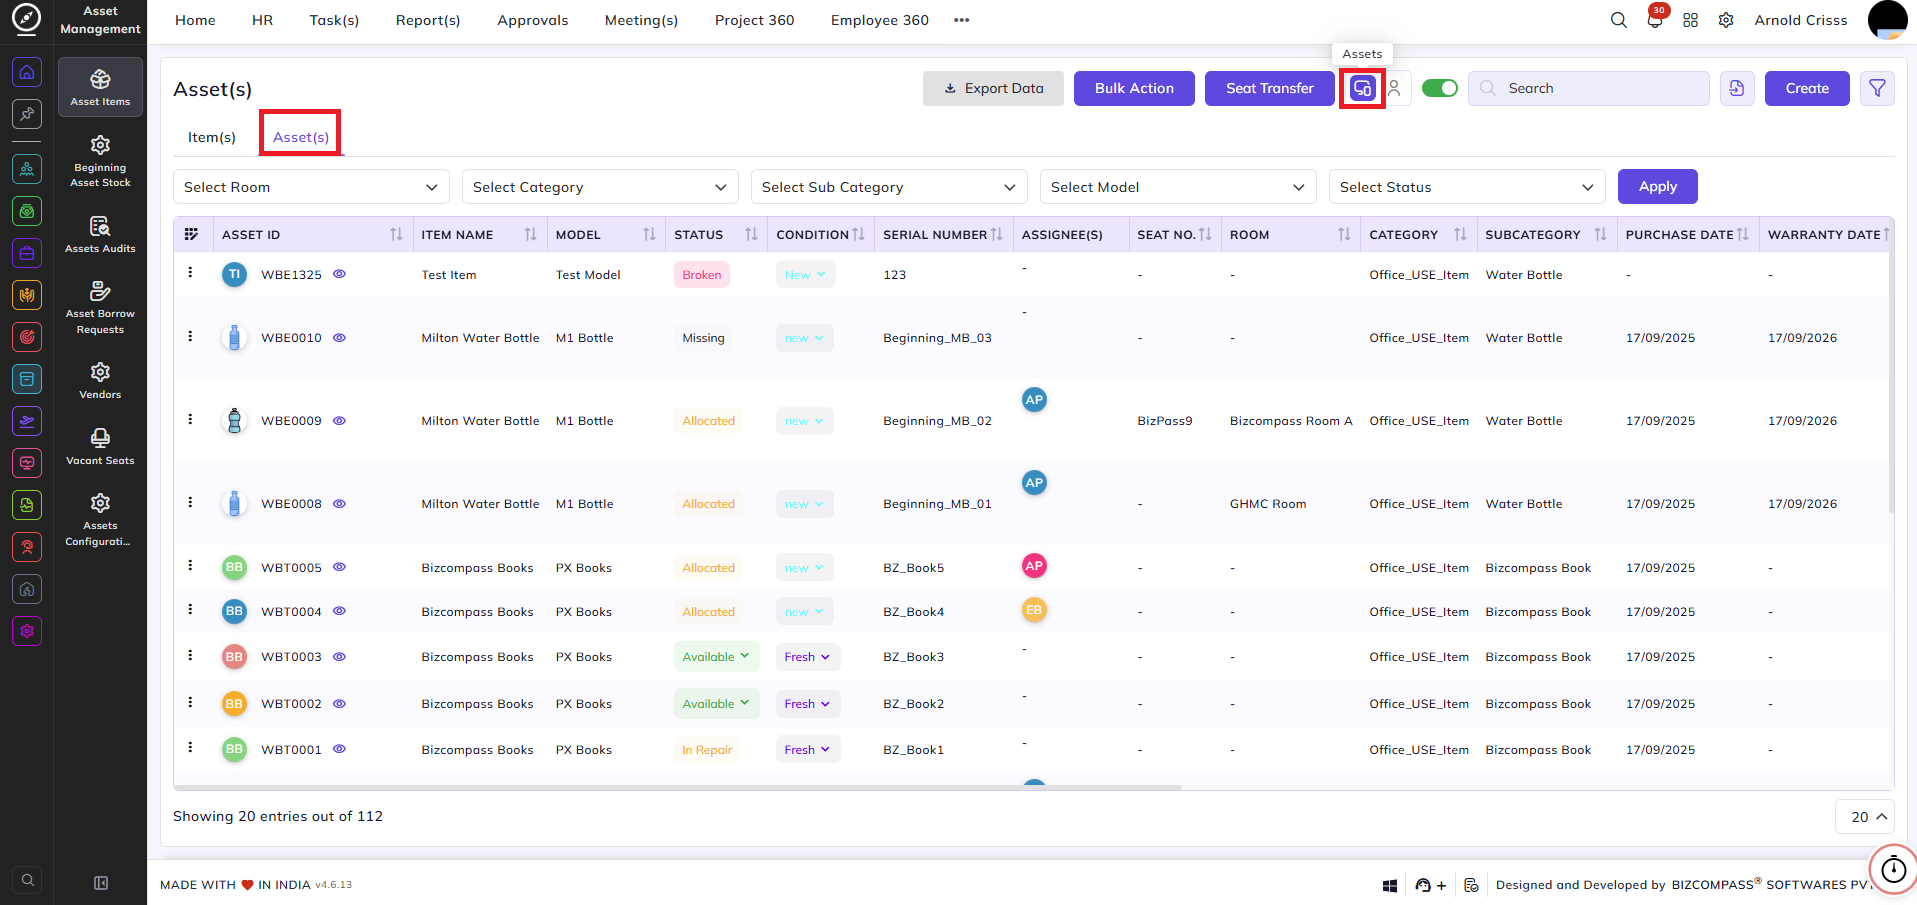Image resolution: width=1917 pixels, height=905 pixels.
Task: Expand the Select Sub Category dropdown
Action: click(889, 187)
